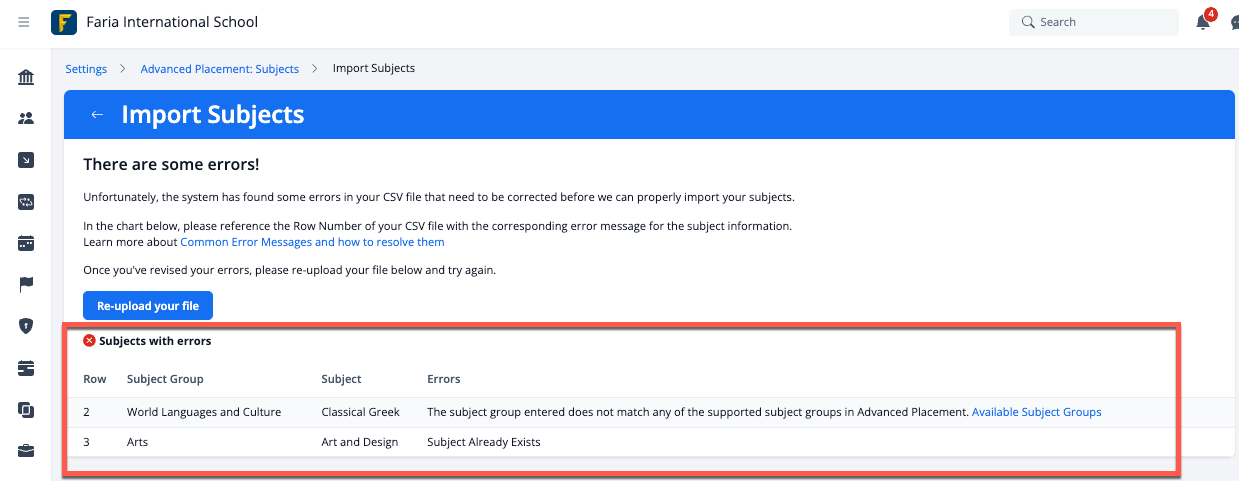Open the shield sidebar icon
Screen dimensions: 1239x481
[x=26, y=326]
